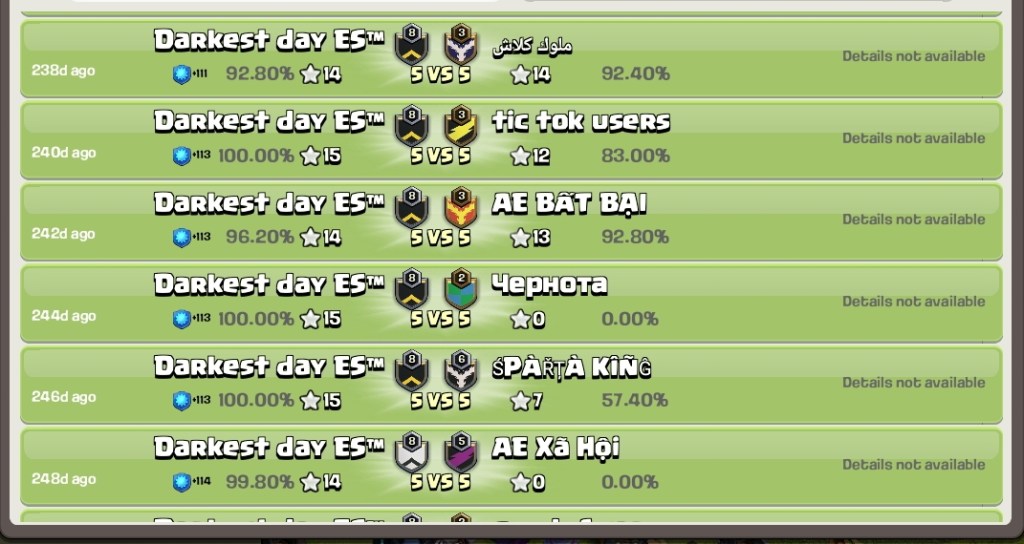Select the war entry from 246d ago
1024x544 pixels.
point(511,385)
